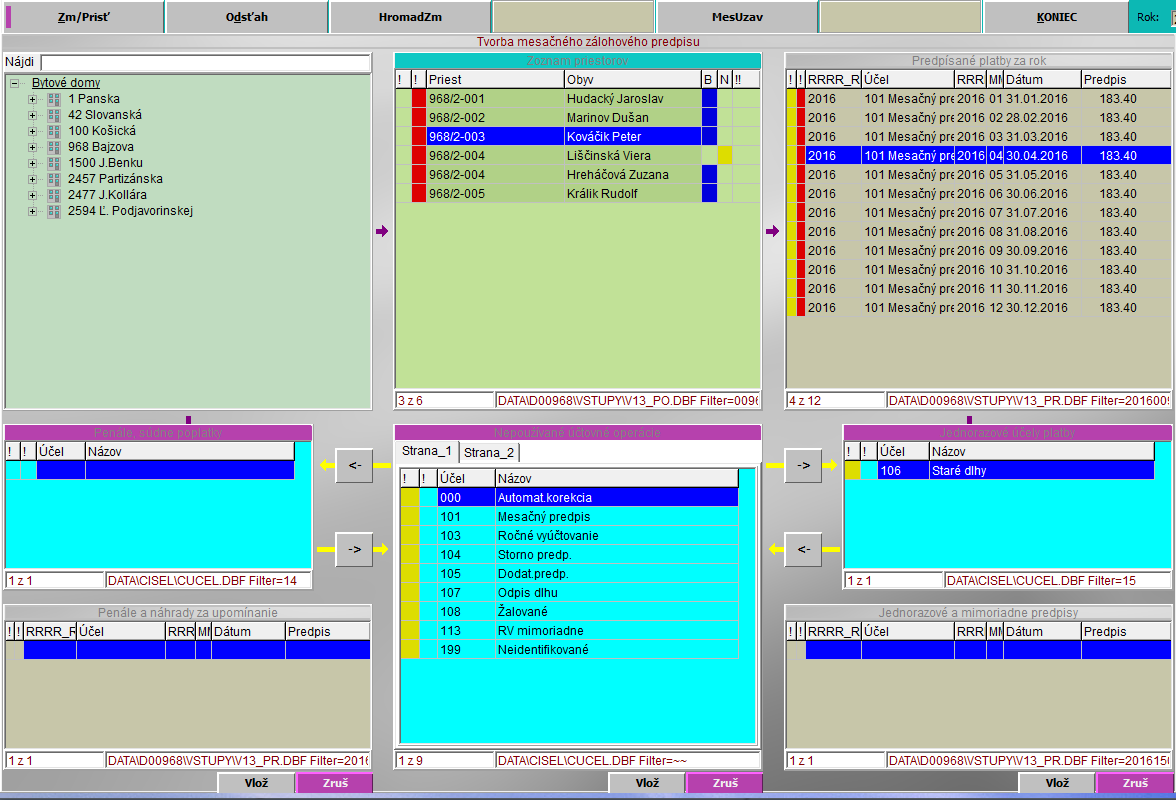The image size is (1176, 800).
Task: Click the building icon beside 1500 J.Benku
Action: [x=53, y=163]
